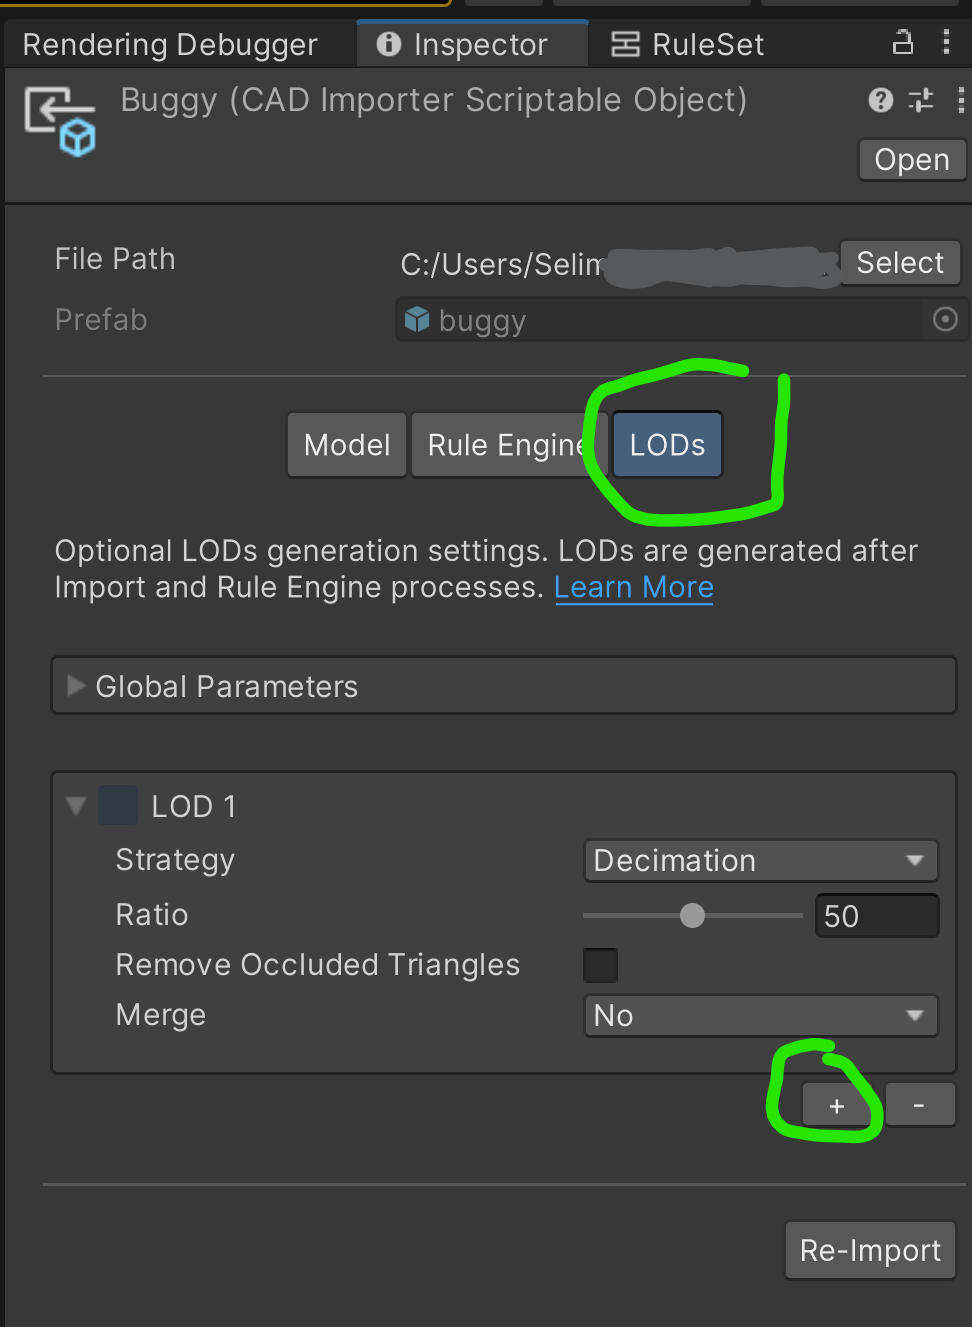Add a new LOD with plus
972x1327 pixels.
(x=837, y=1106)
